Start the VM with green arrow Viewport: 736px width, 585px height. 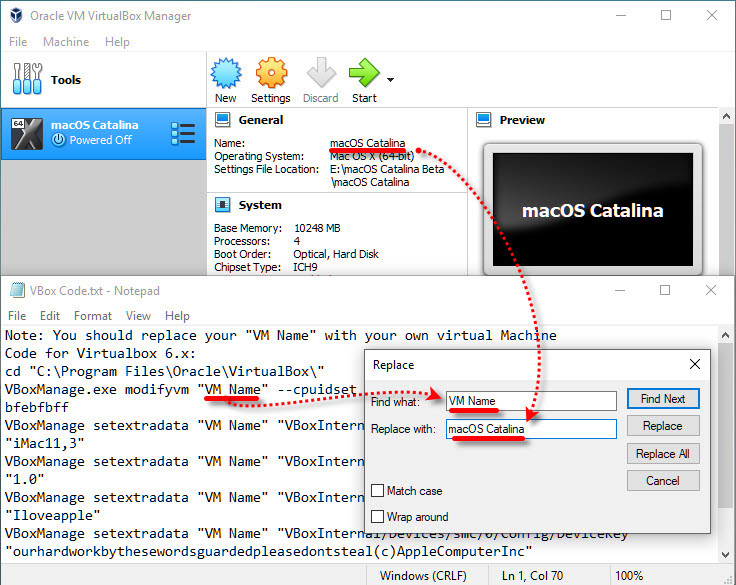click(x=364, y=73)
